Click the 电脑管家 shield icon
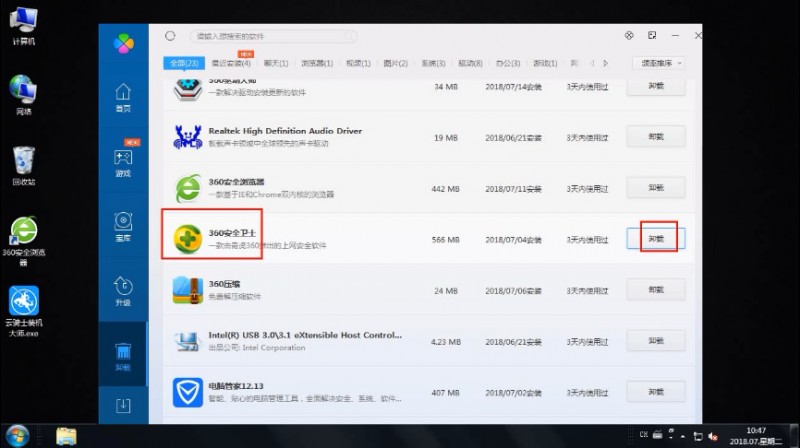This screenshot has width=800, height=448. coord(188,392)
